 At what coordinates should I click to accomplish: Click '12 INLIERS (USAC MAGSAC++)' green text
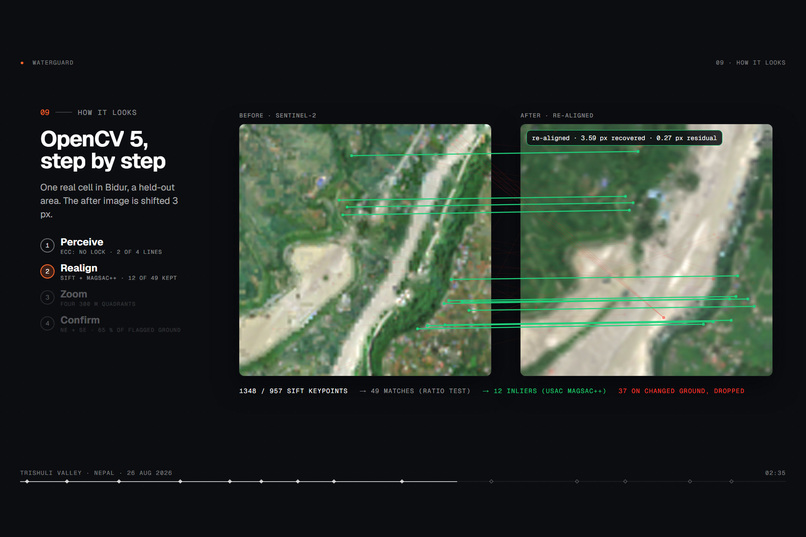(x=549, y=391)
